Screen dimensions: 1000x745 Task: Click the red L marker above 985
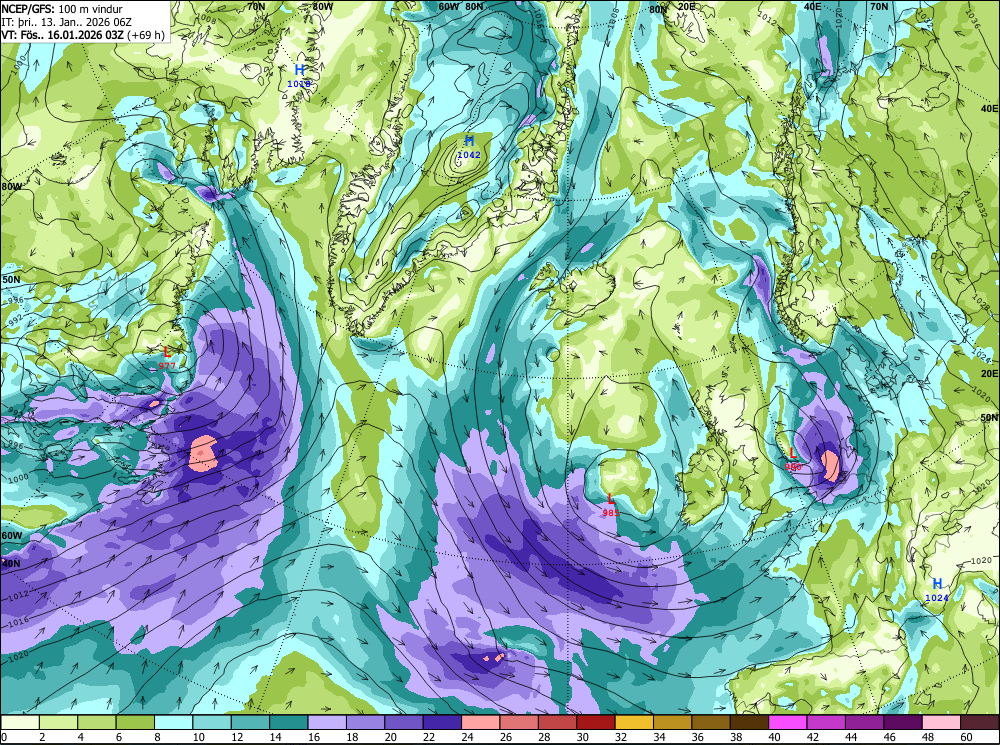(611, 499)
